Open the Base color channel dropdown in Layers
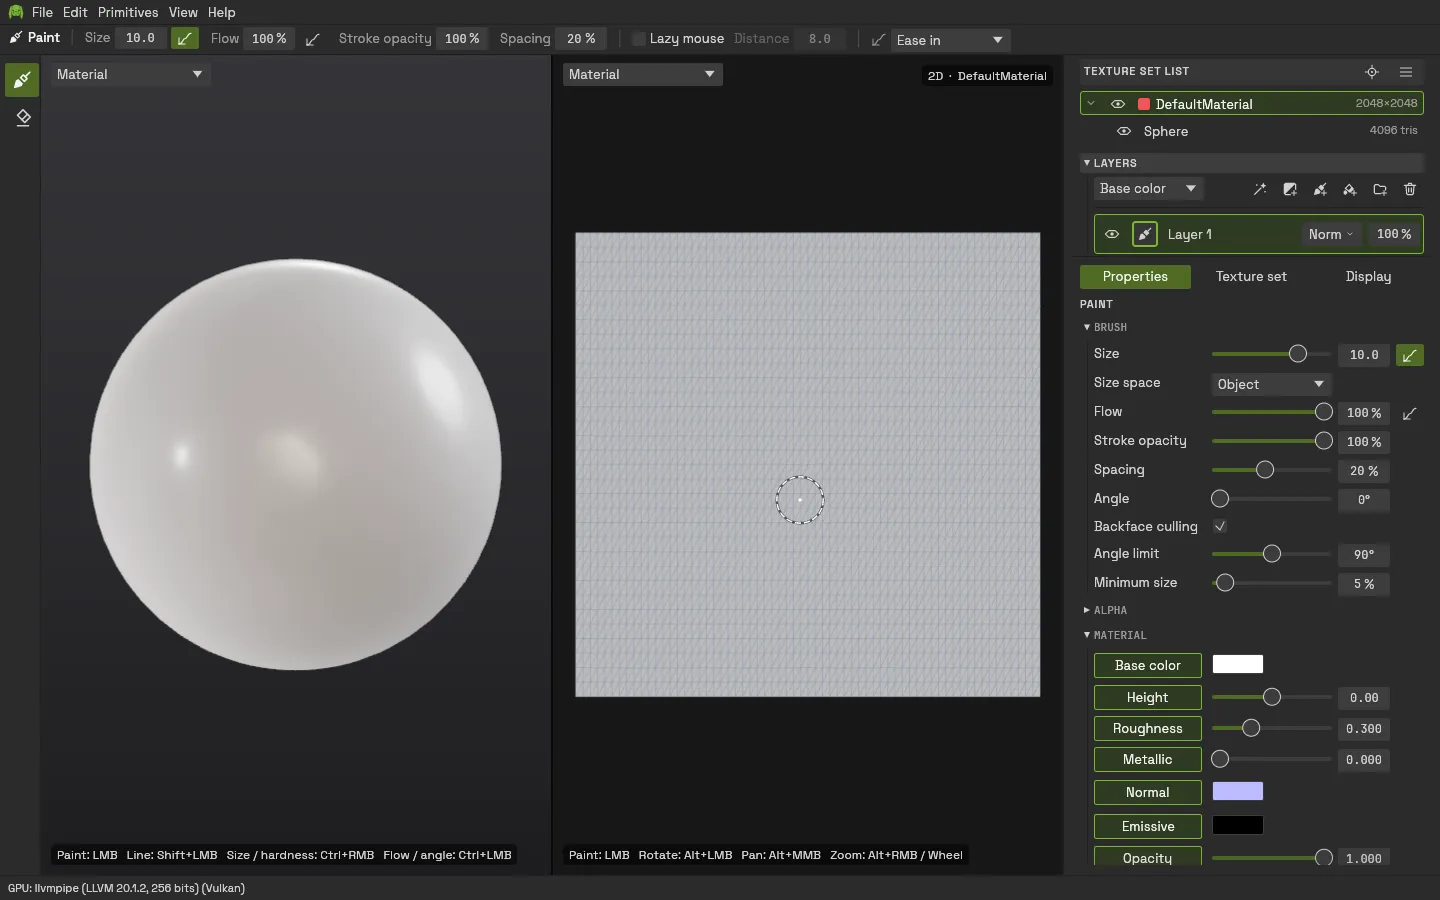Screen dimensions: 1440x900 [x=1148, y=189]
